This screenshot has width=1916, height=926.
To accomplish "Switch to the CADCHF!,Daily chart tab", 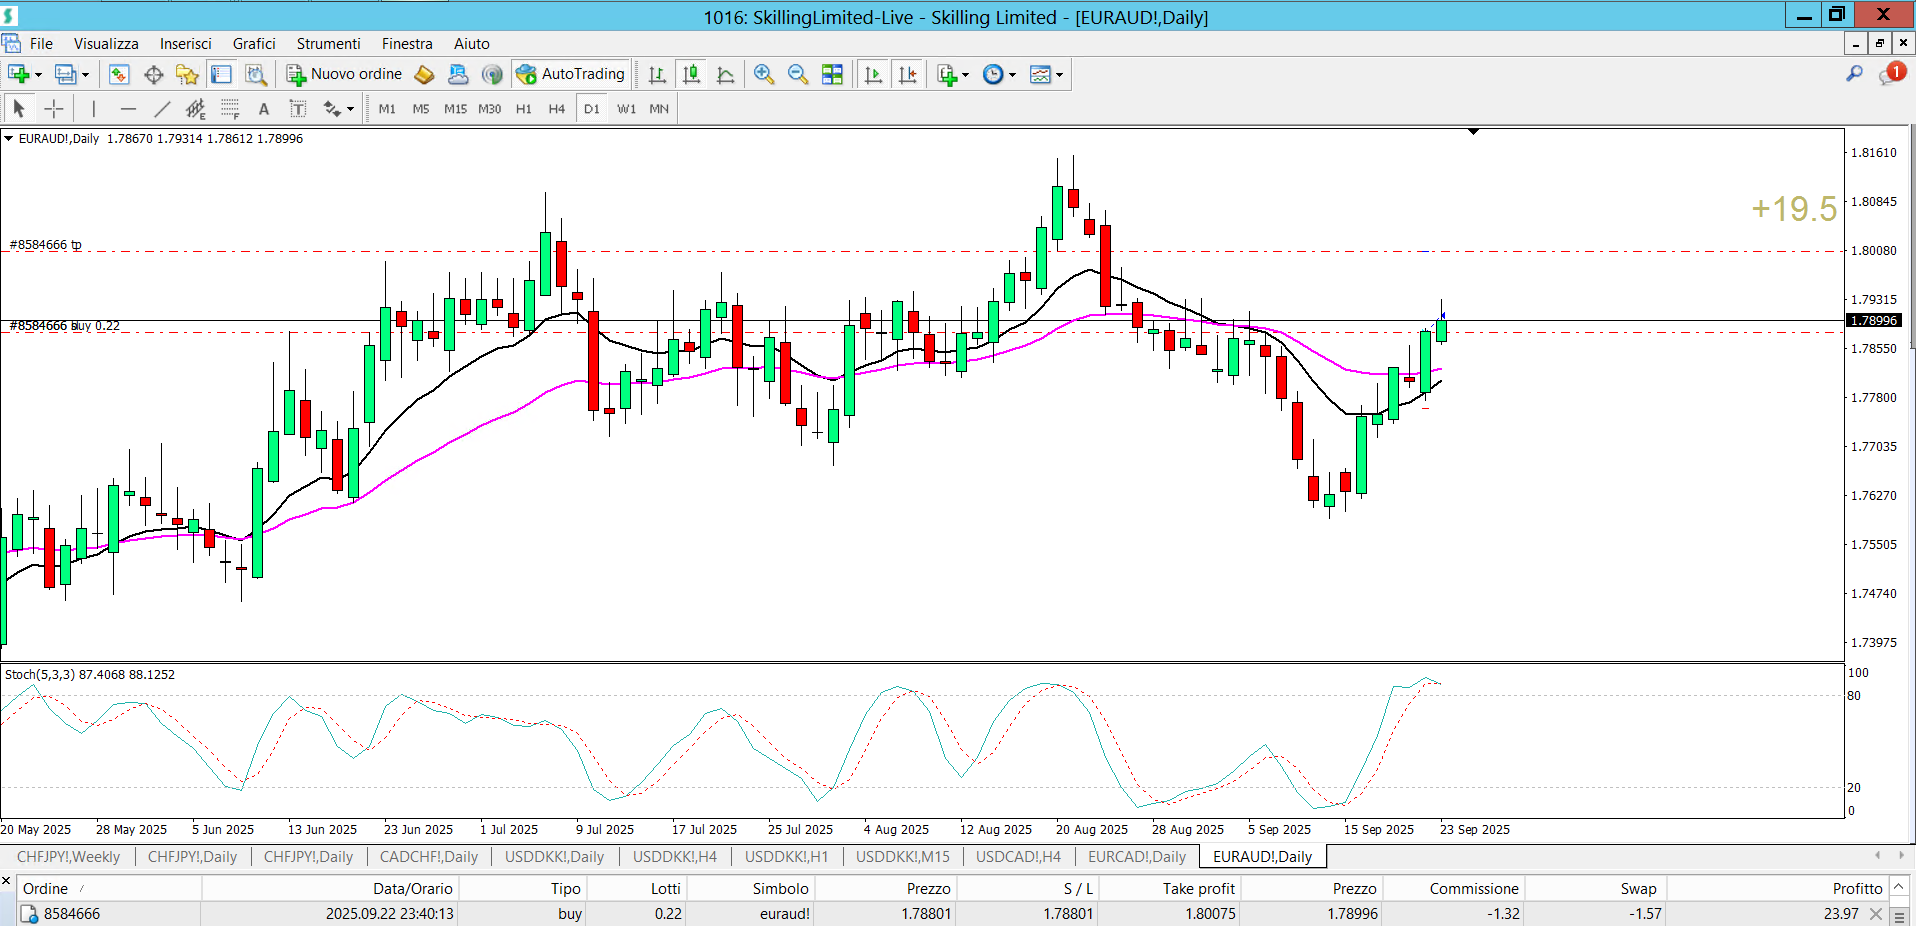I will [429, 857].
